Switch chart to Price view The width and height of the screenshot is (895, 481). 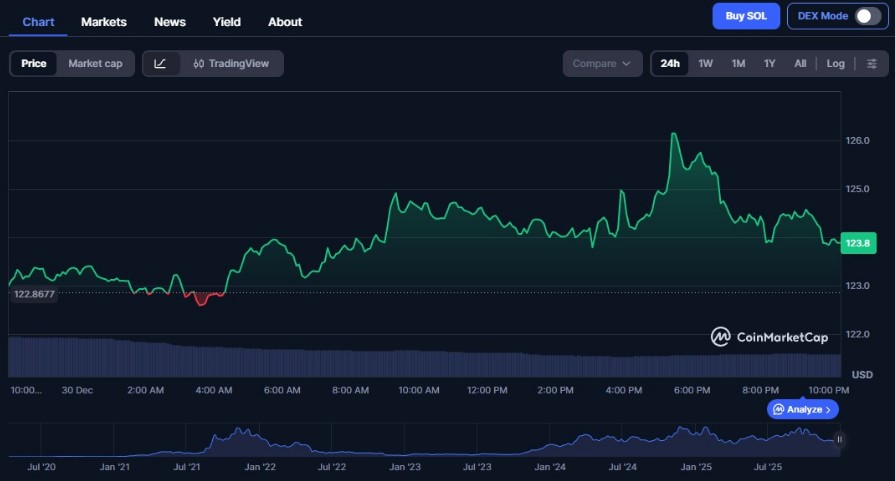tap(34, 64)
